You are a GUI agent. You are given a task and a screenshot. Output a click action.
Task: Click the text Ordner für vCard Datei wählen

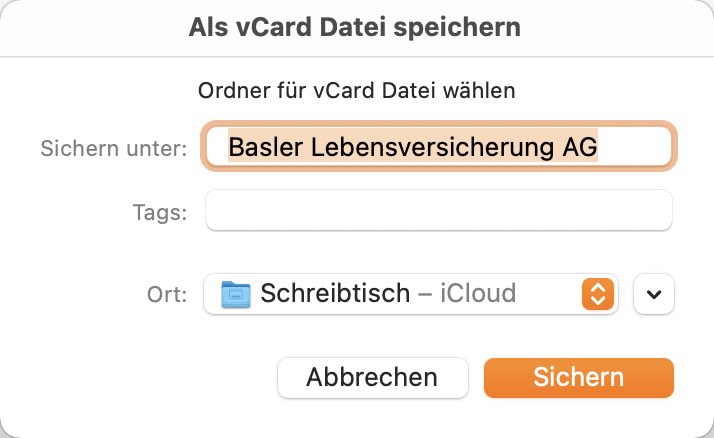(357, 90)
